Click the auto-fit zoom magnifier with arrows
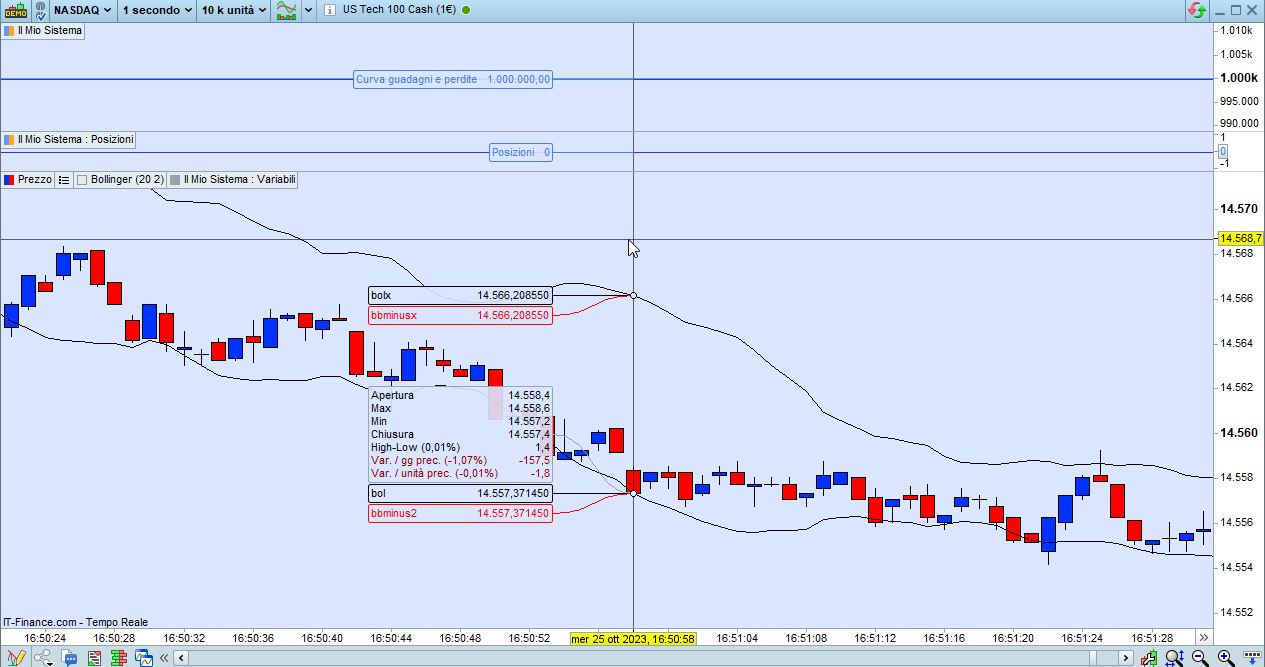 point(1175,658)
